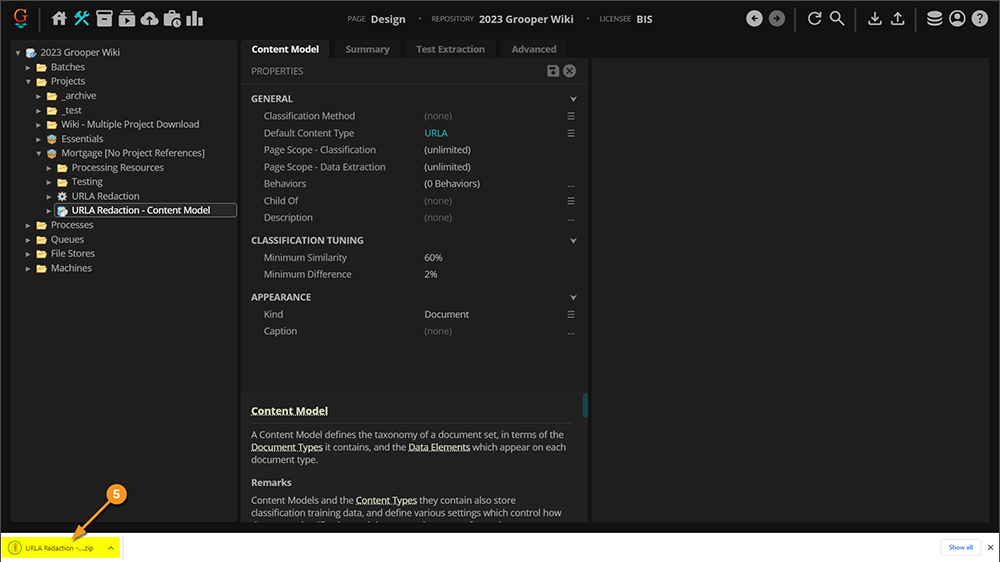
Task: Click the upload icon in the top bar
Action: click(x=898, y=18)
